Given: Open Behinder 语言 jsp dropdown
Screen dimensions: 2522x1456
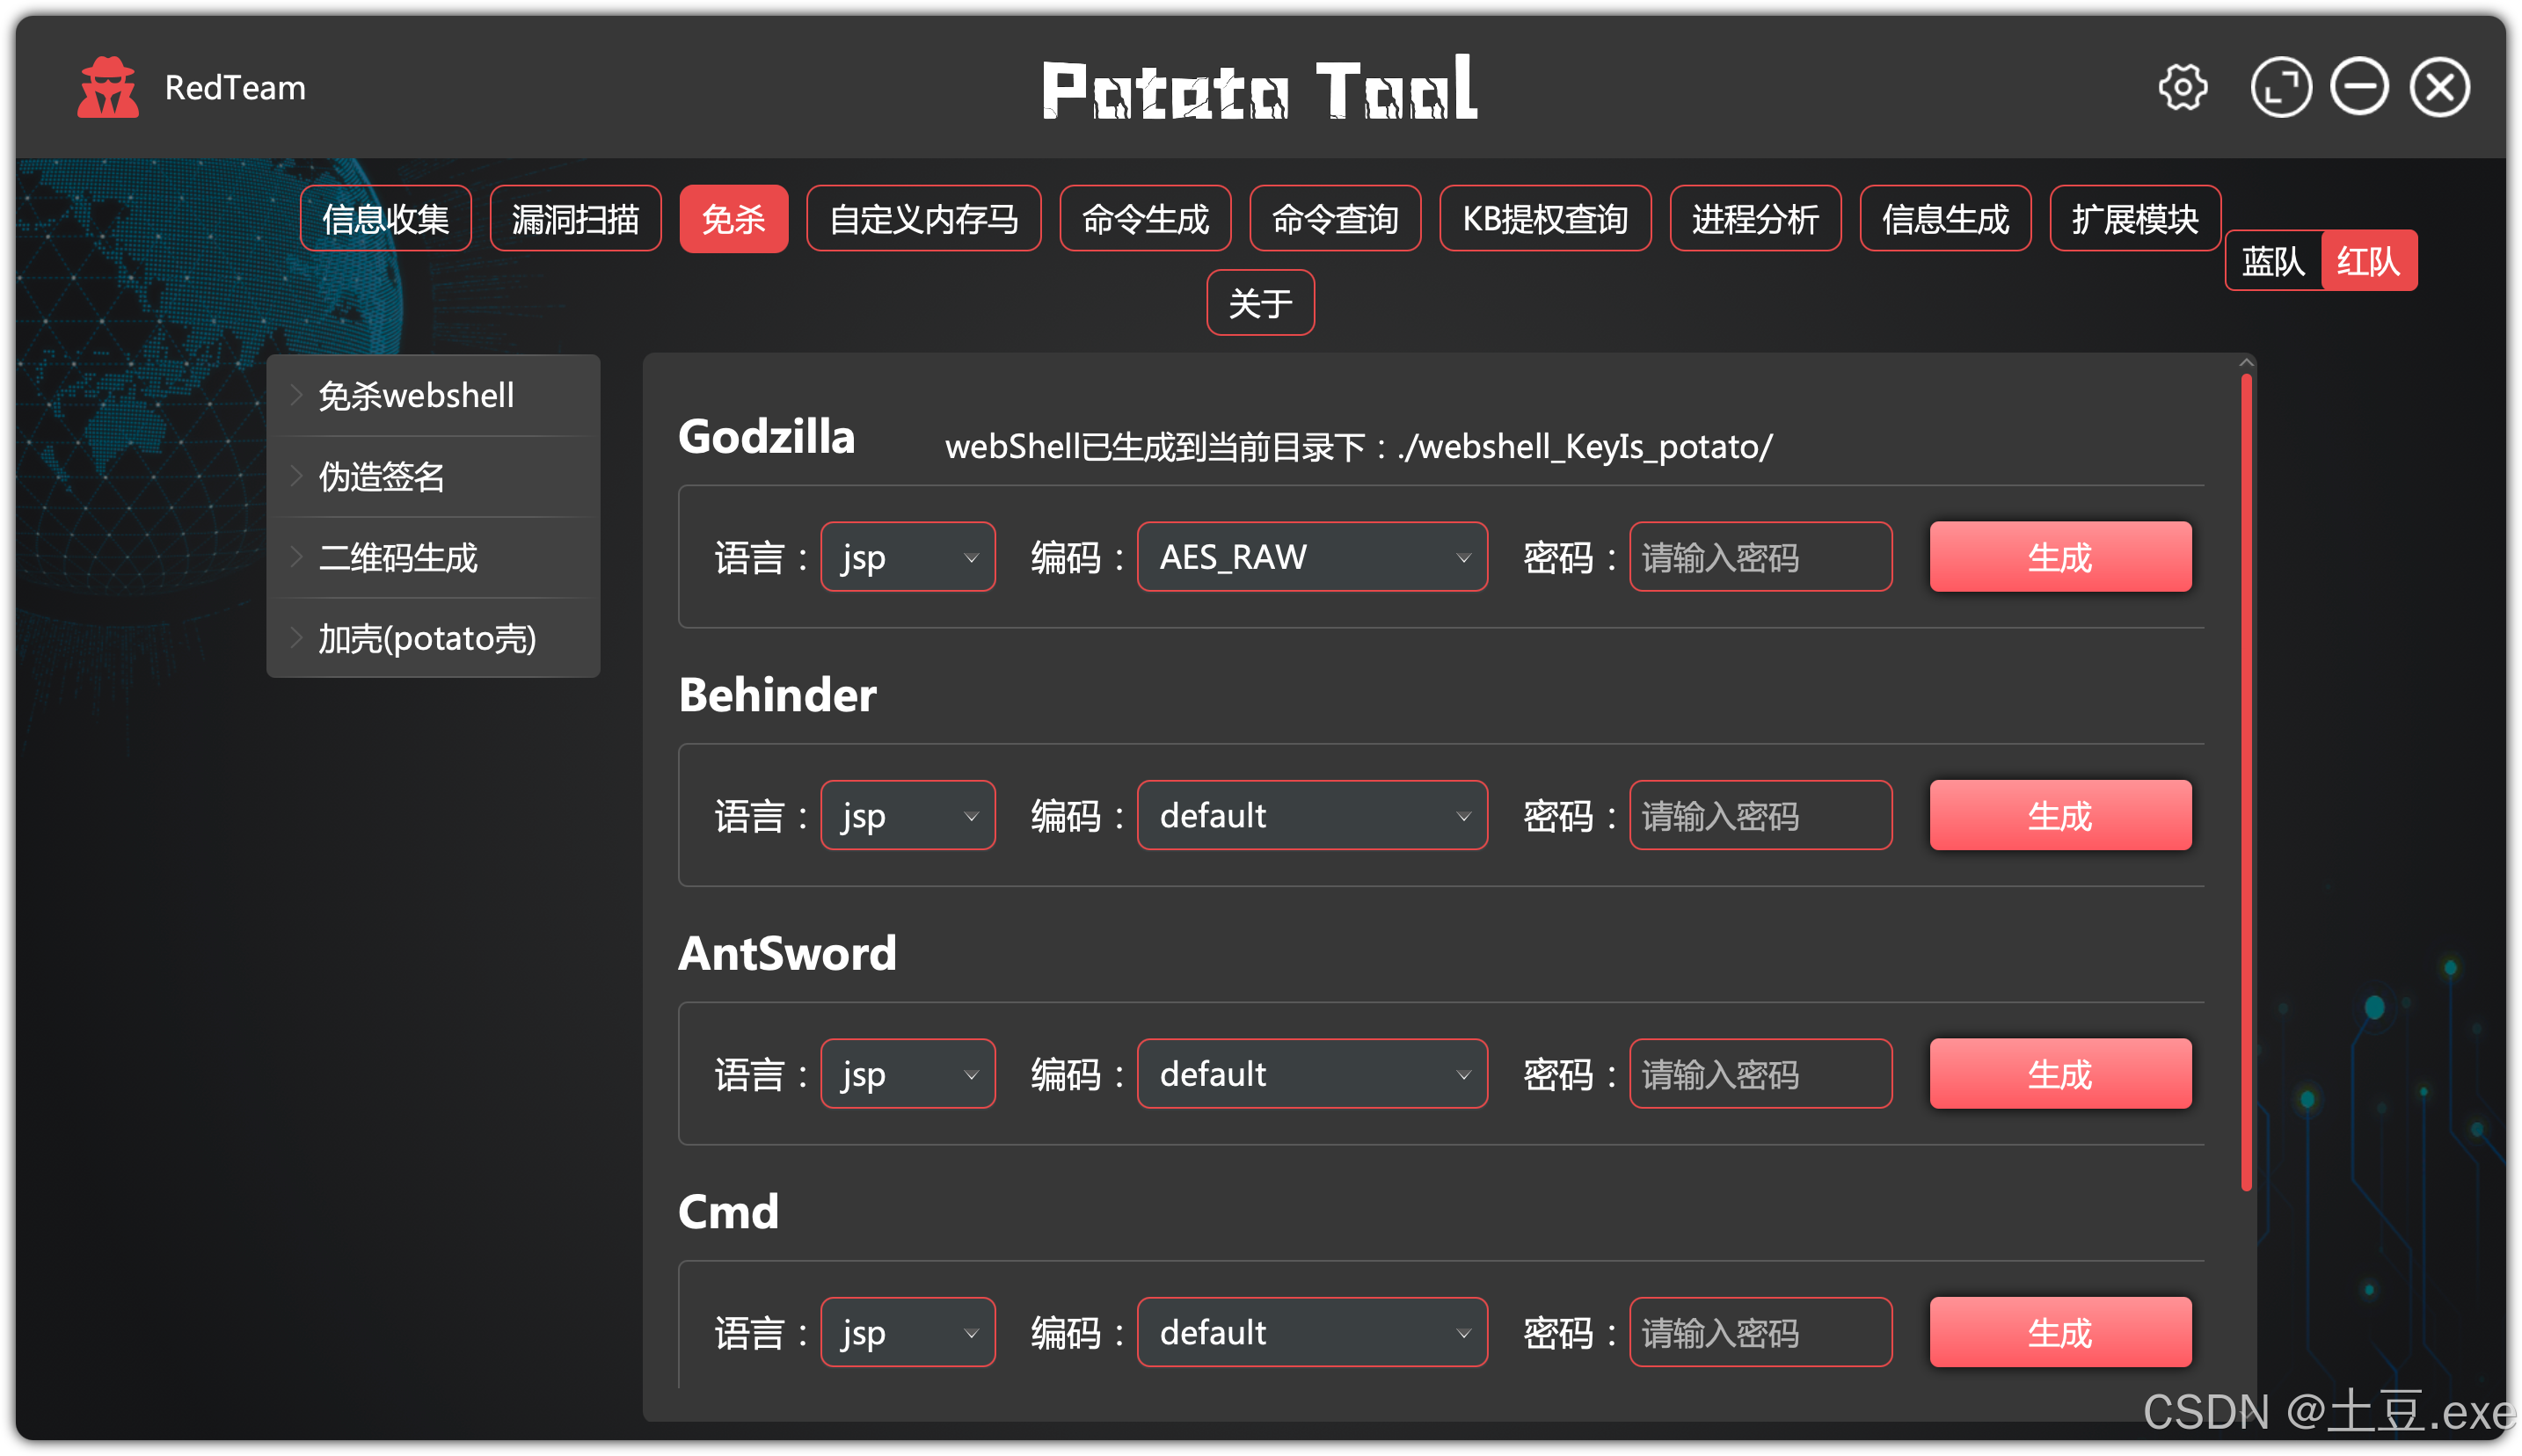Looking at the screenshot, I should click(x=907, y=816).
